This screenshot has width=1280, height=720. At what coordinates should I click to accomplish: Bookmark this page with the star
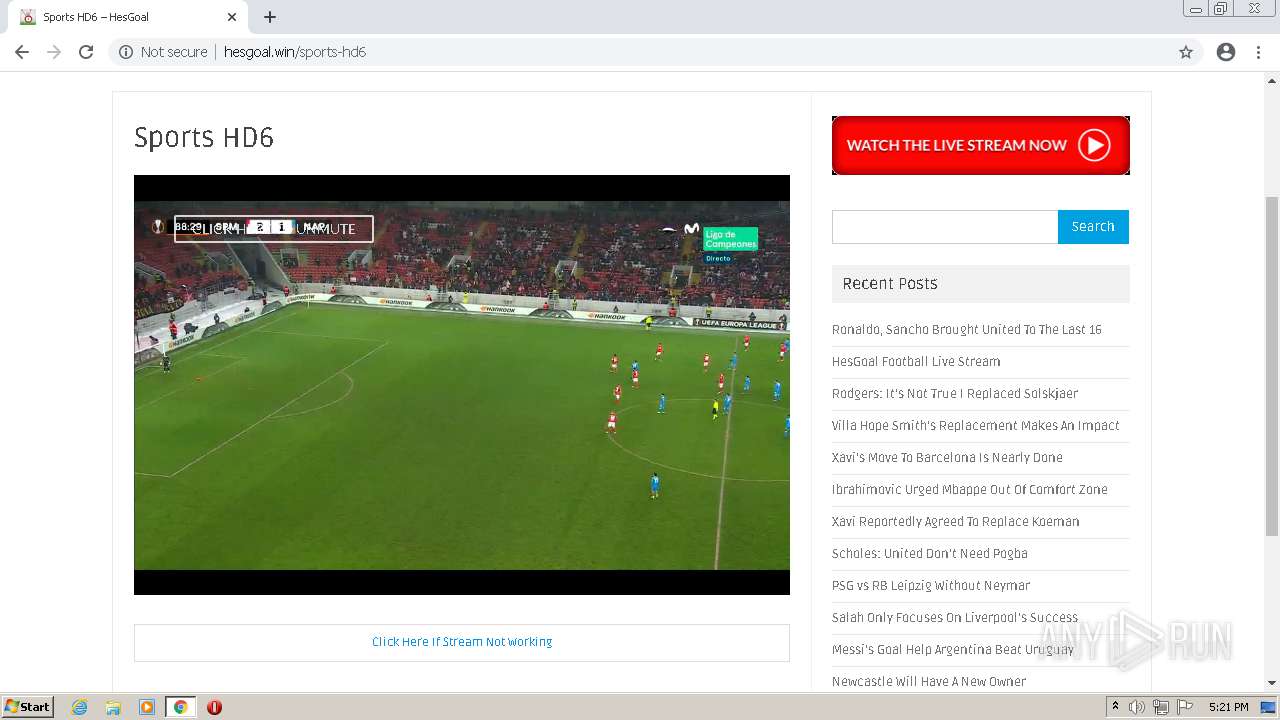tap(1186, 52)
